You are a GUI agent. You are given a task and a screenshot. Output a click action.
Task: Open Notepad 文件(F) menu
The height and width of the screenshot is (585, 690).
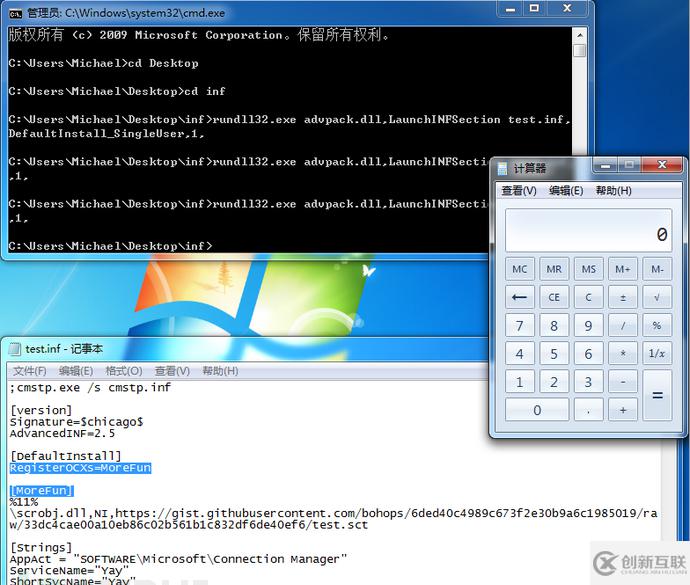29,371
